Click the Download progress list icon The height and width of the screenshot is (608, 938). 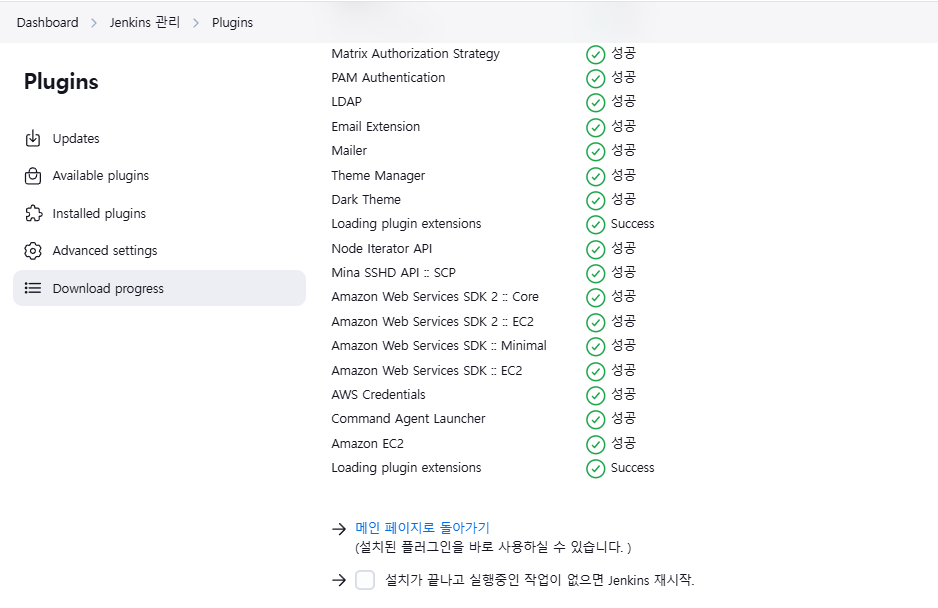coord(33,288)
